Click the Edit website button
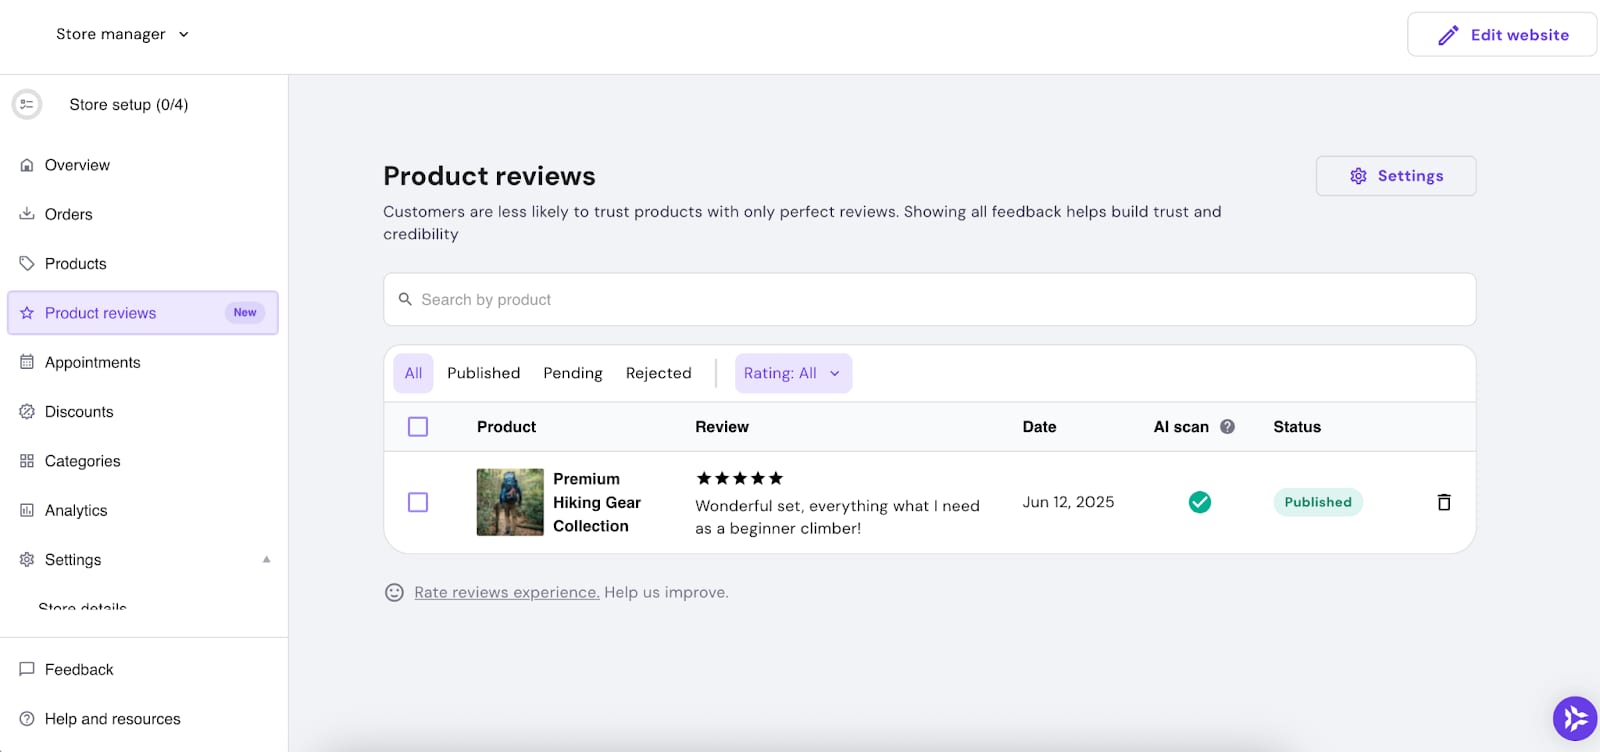This screenshot has height=752, width=1600. [x=1501, y=35]
